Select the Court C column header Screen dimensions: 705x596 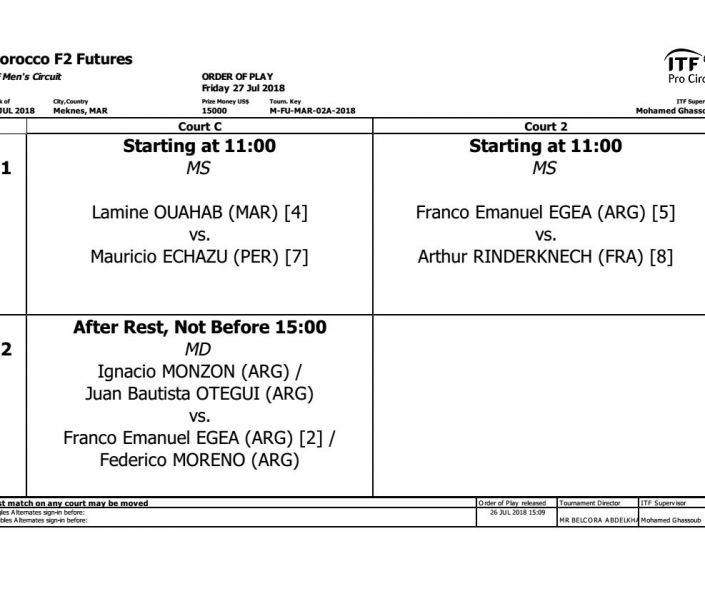pyautogui.click(x=200, y=127)
